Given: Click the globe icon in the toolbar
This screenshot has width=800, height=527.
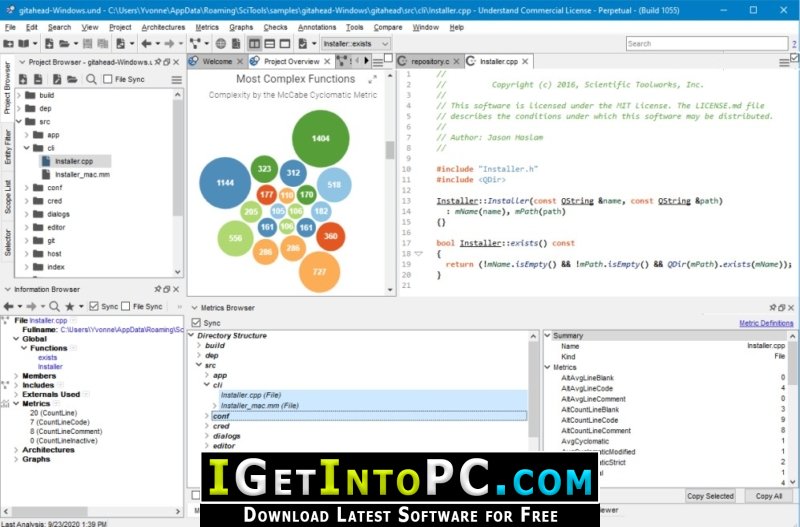Looking at the screenshot, I should pyautogui.click(x=221, y=44).
